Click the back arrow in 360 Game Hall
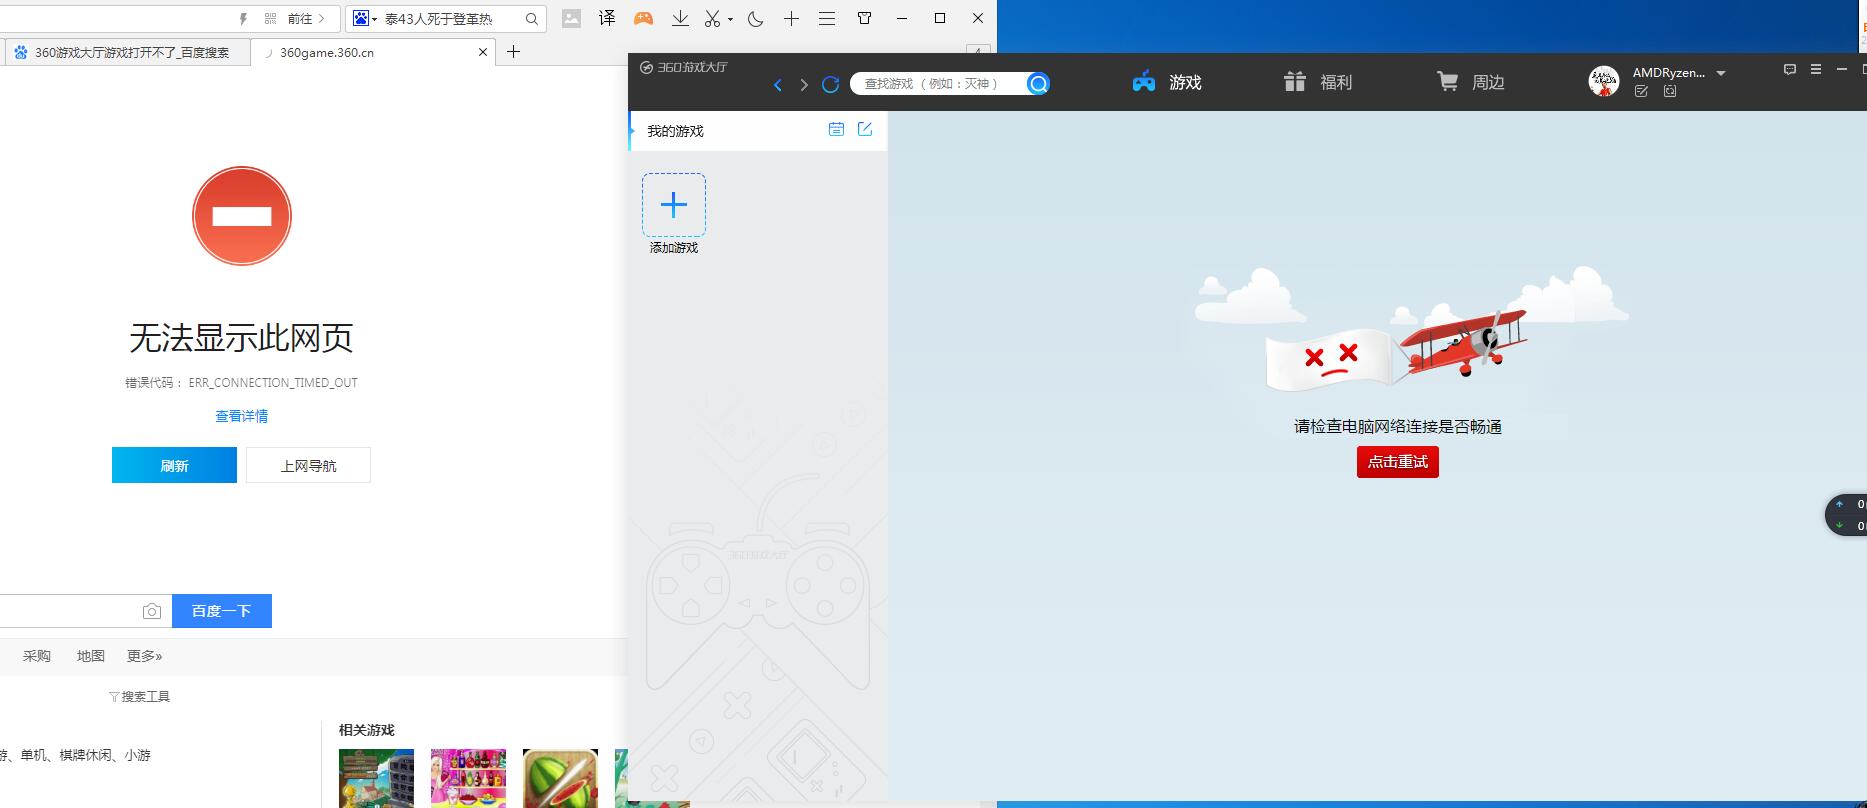The image size is (1867, 808). (777, 85)
